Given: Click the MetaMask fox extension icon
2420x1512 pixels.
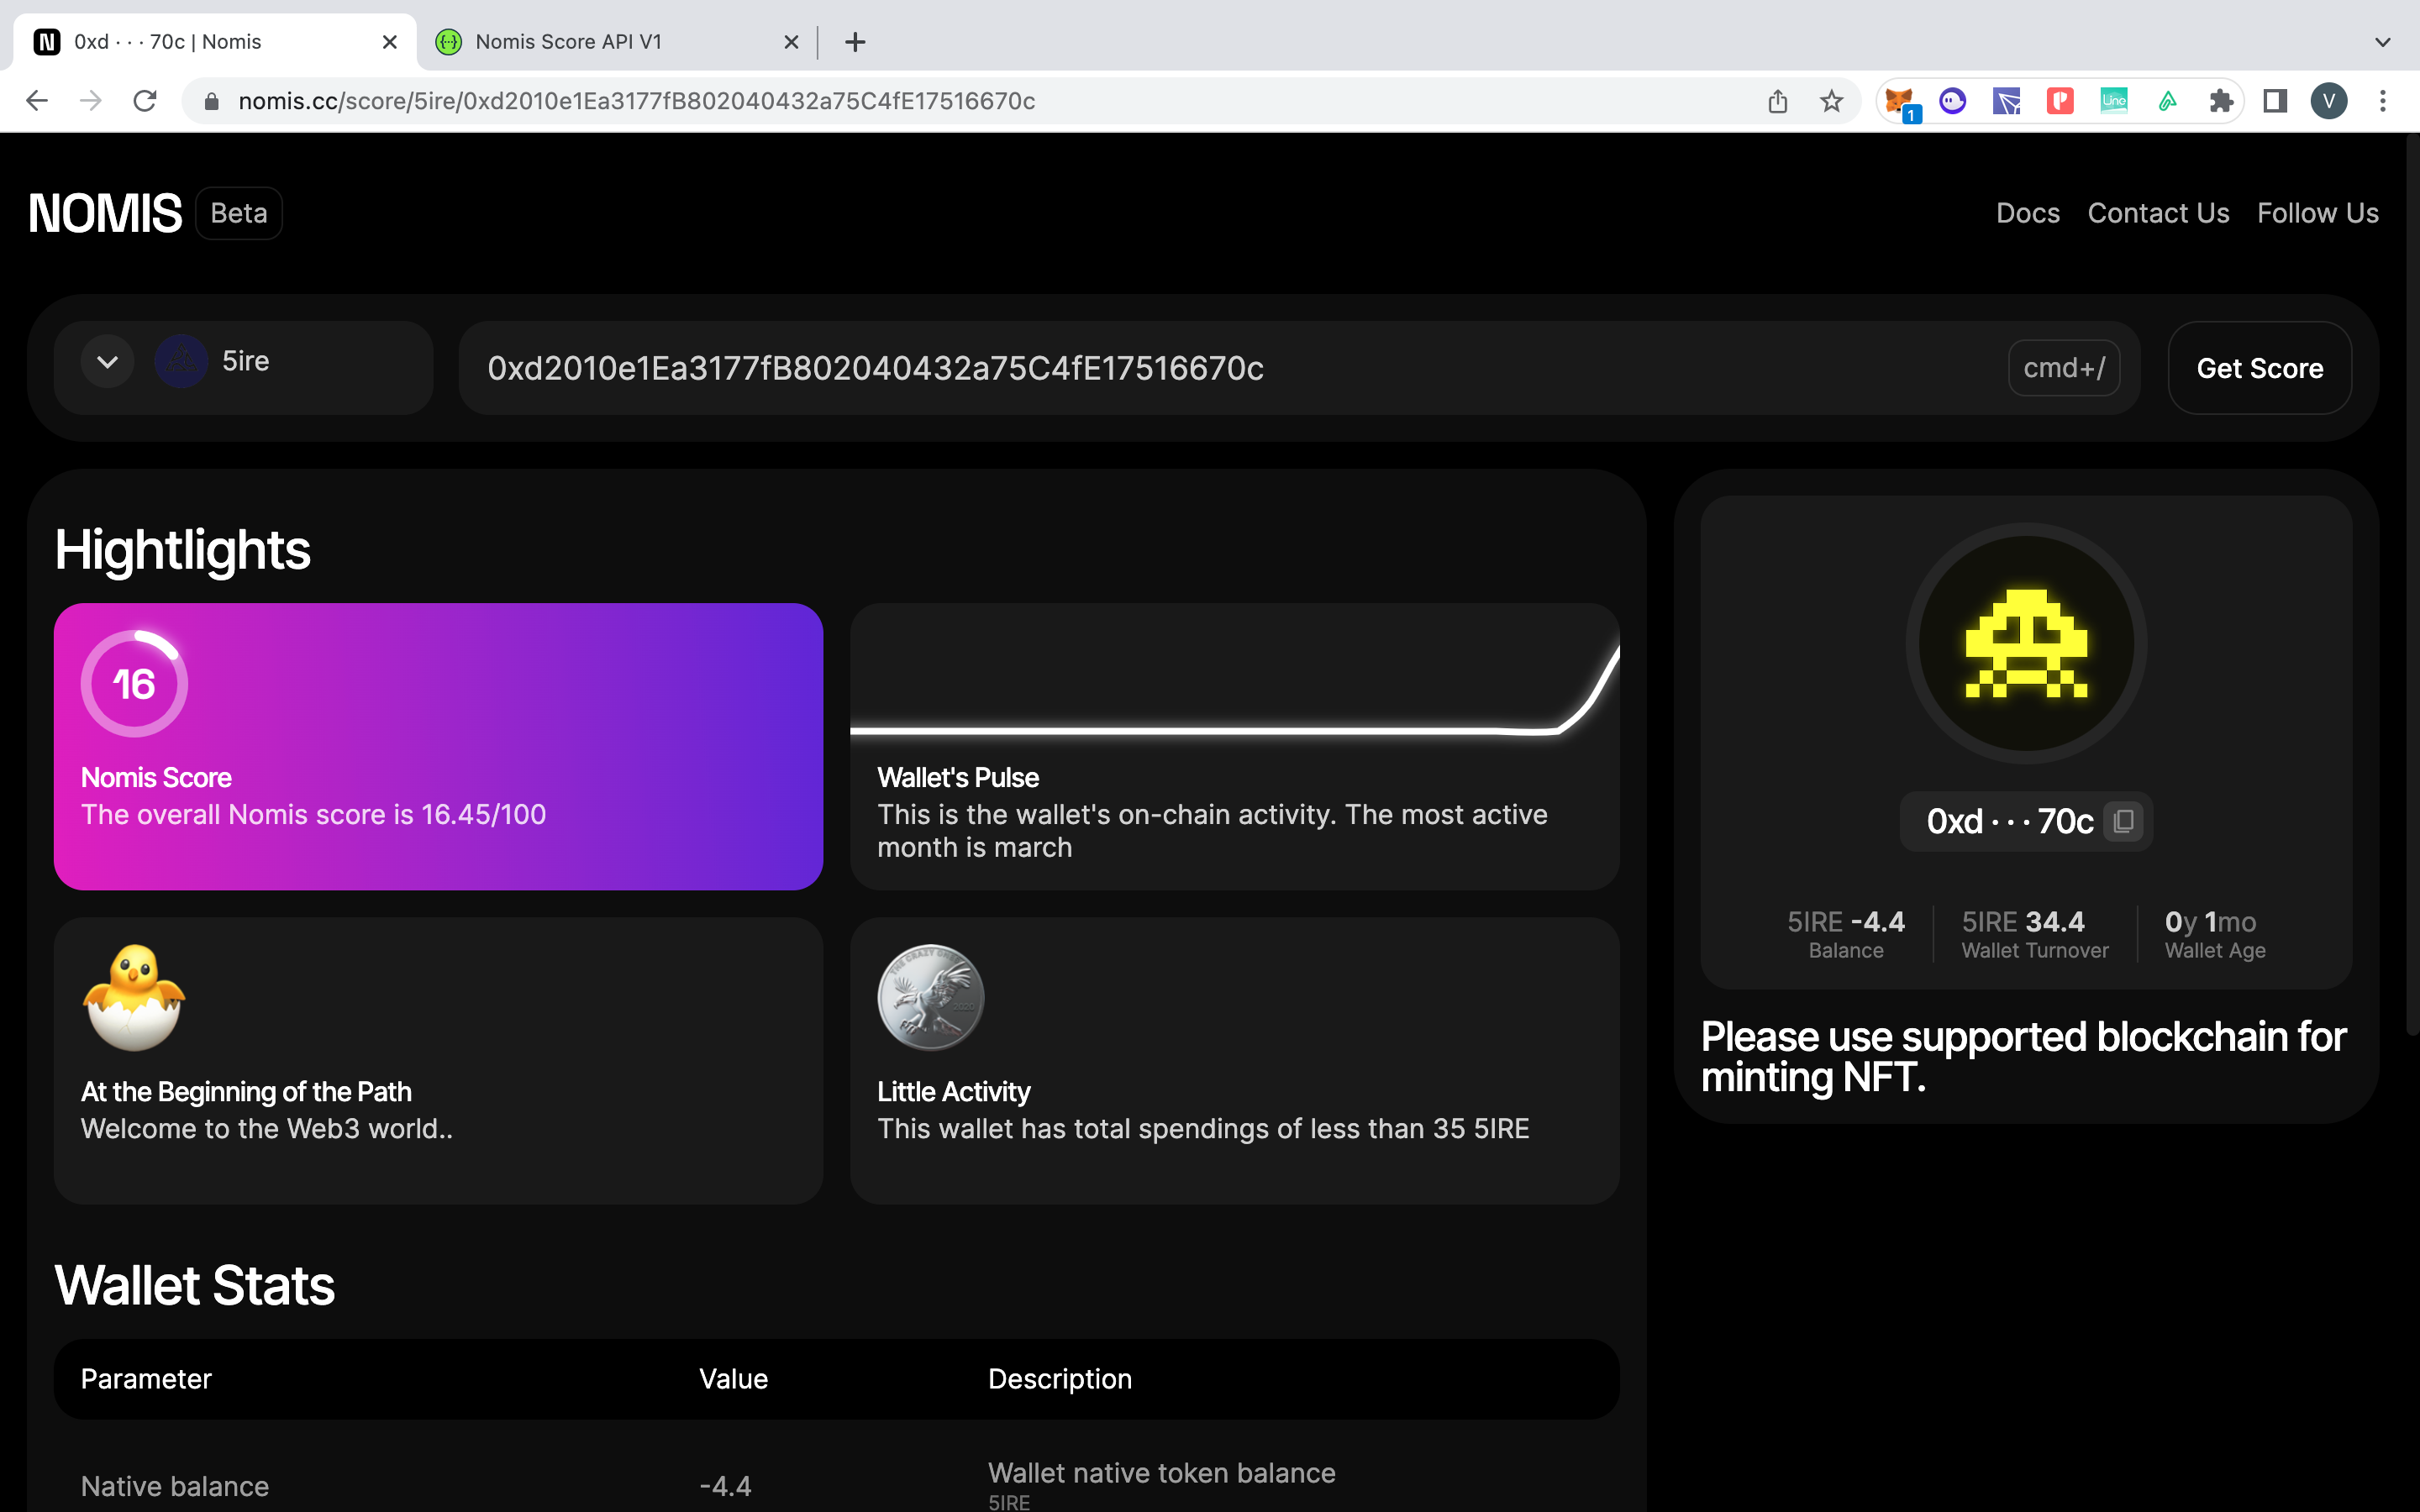Looking at the screenshot, I should pos(1897,101).
